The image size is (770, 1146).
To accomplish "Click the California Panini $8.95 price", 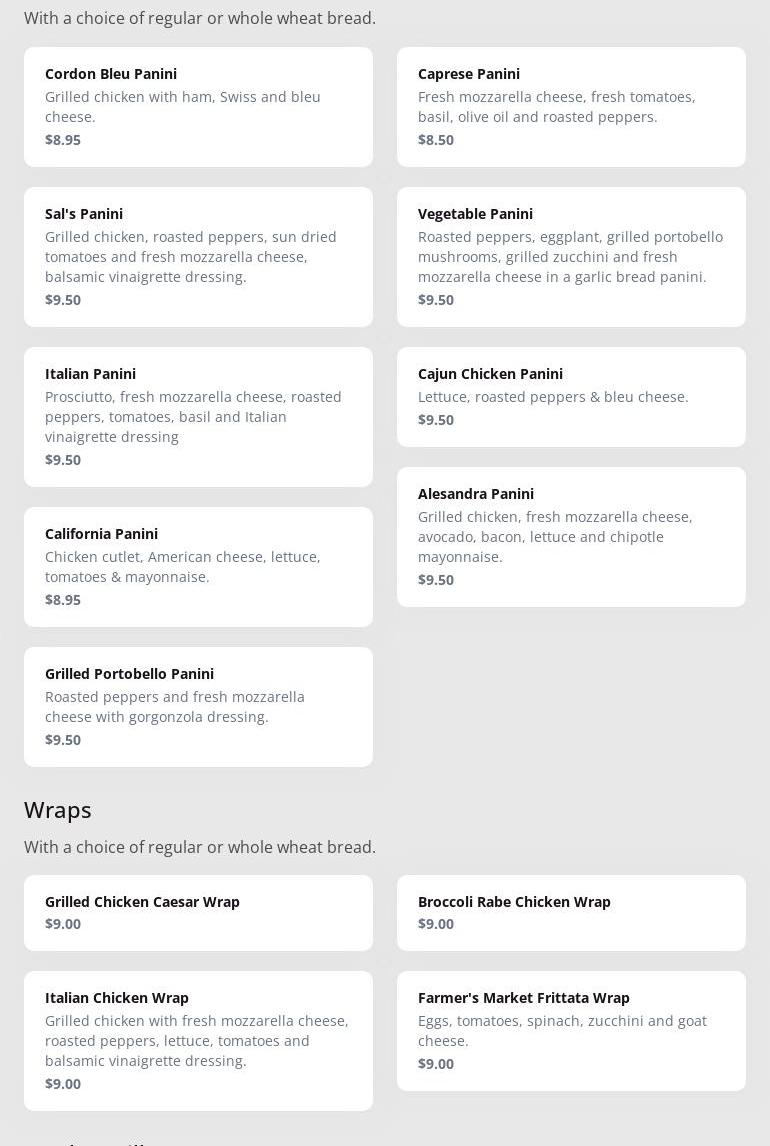I will click(63, 600).
